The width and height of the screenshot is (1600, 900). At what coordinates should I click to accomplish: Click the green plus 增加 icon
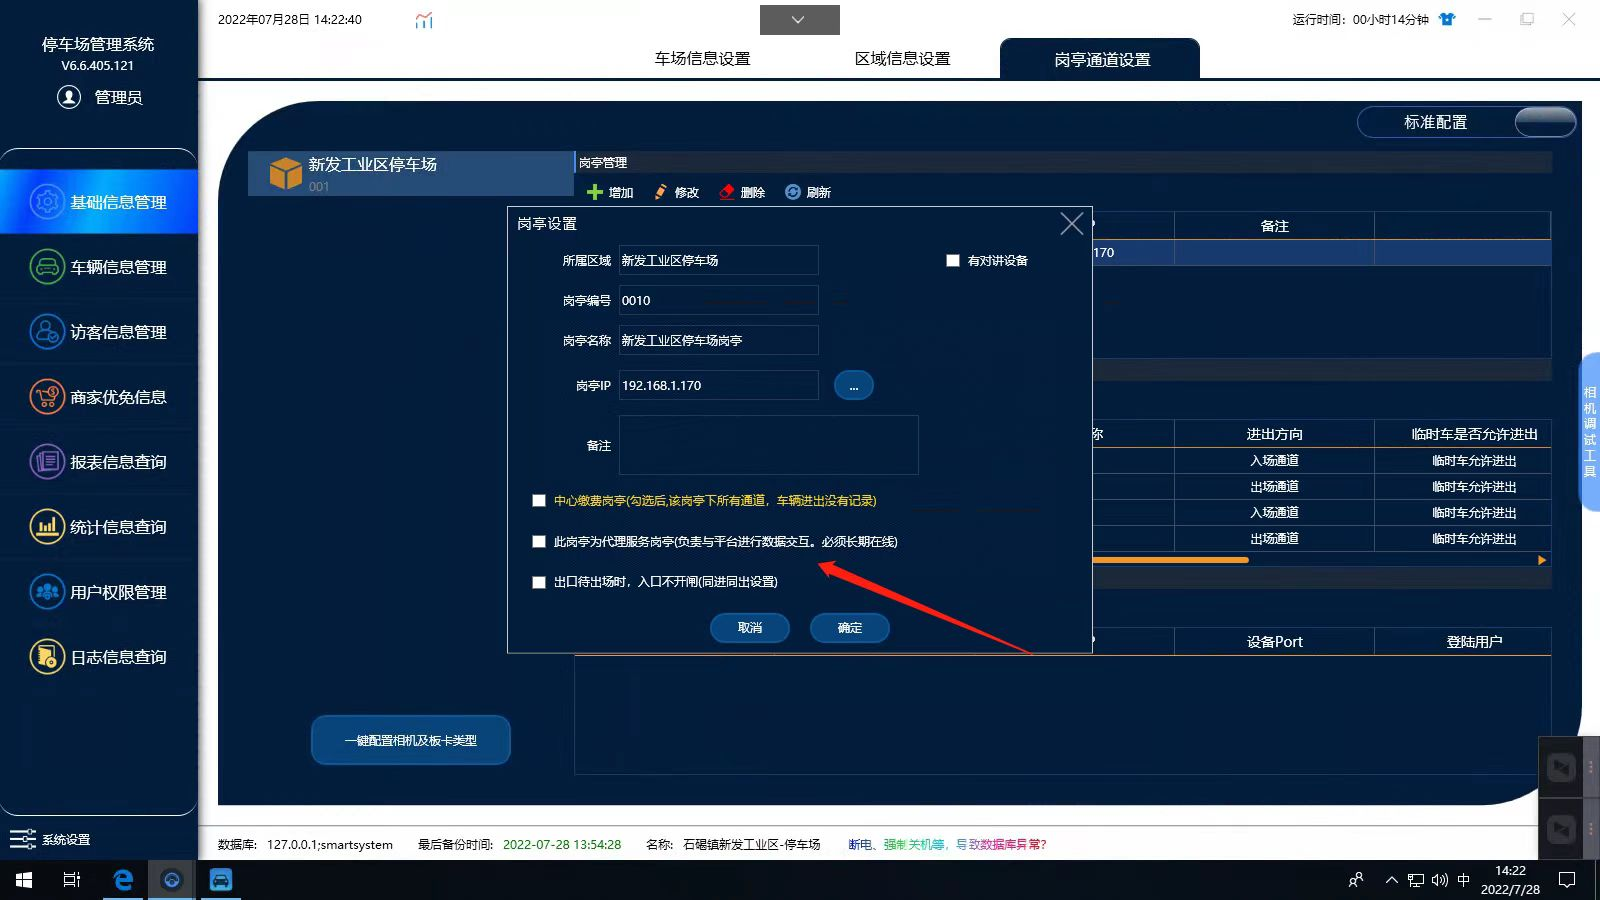pyautogui.click(x=595, y=192)
